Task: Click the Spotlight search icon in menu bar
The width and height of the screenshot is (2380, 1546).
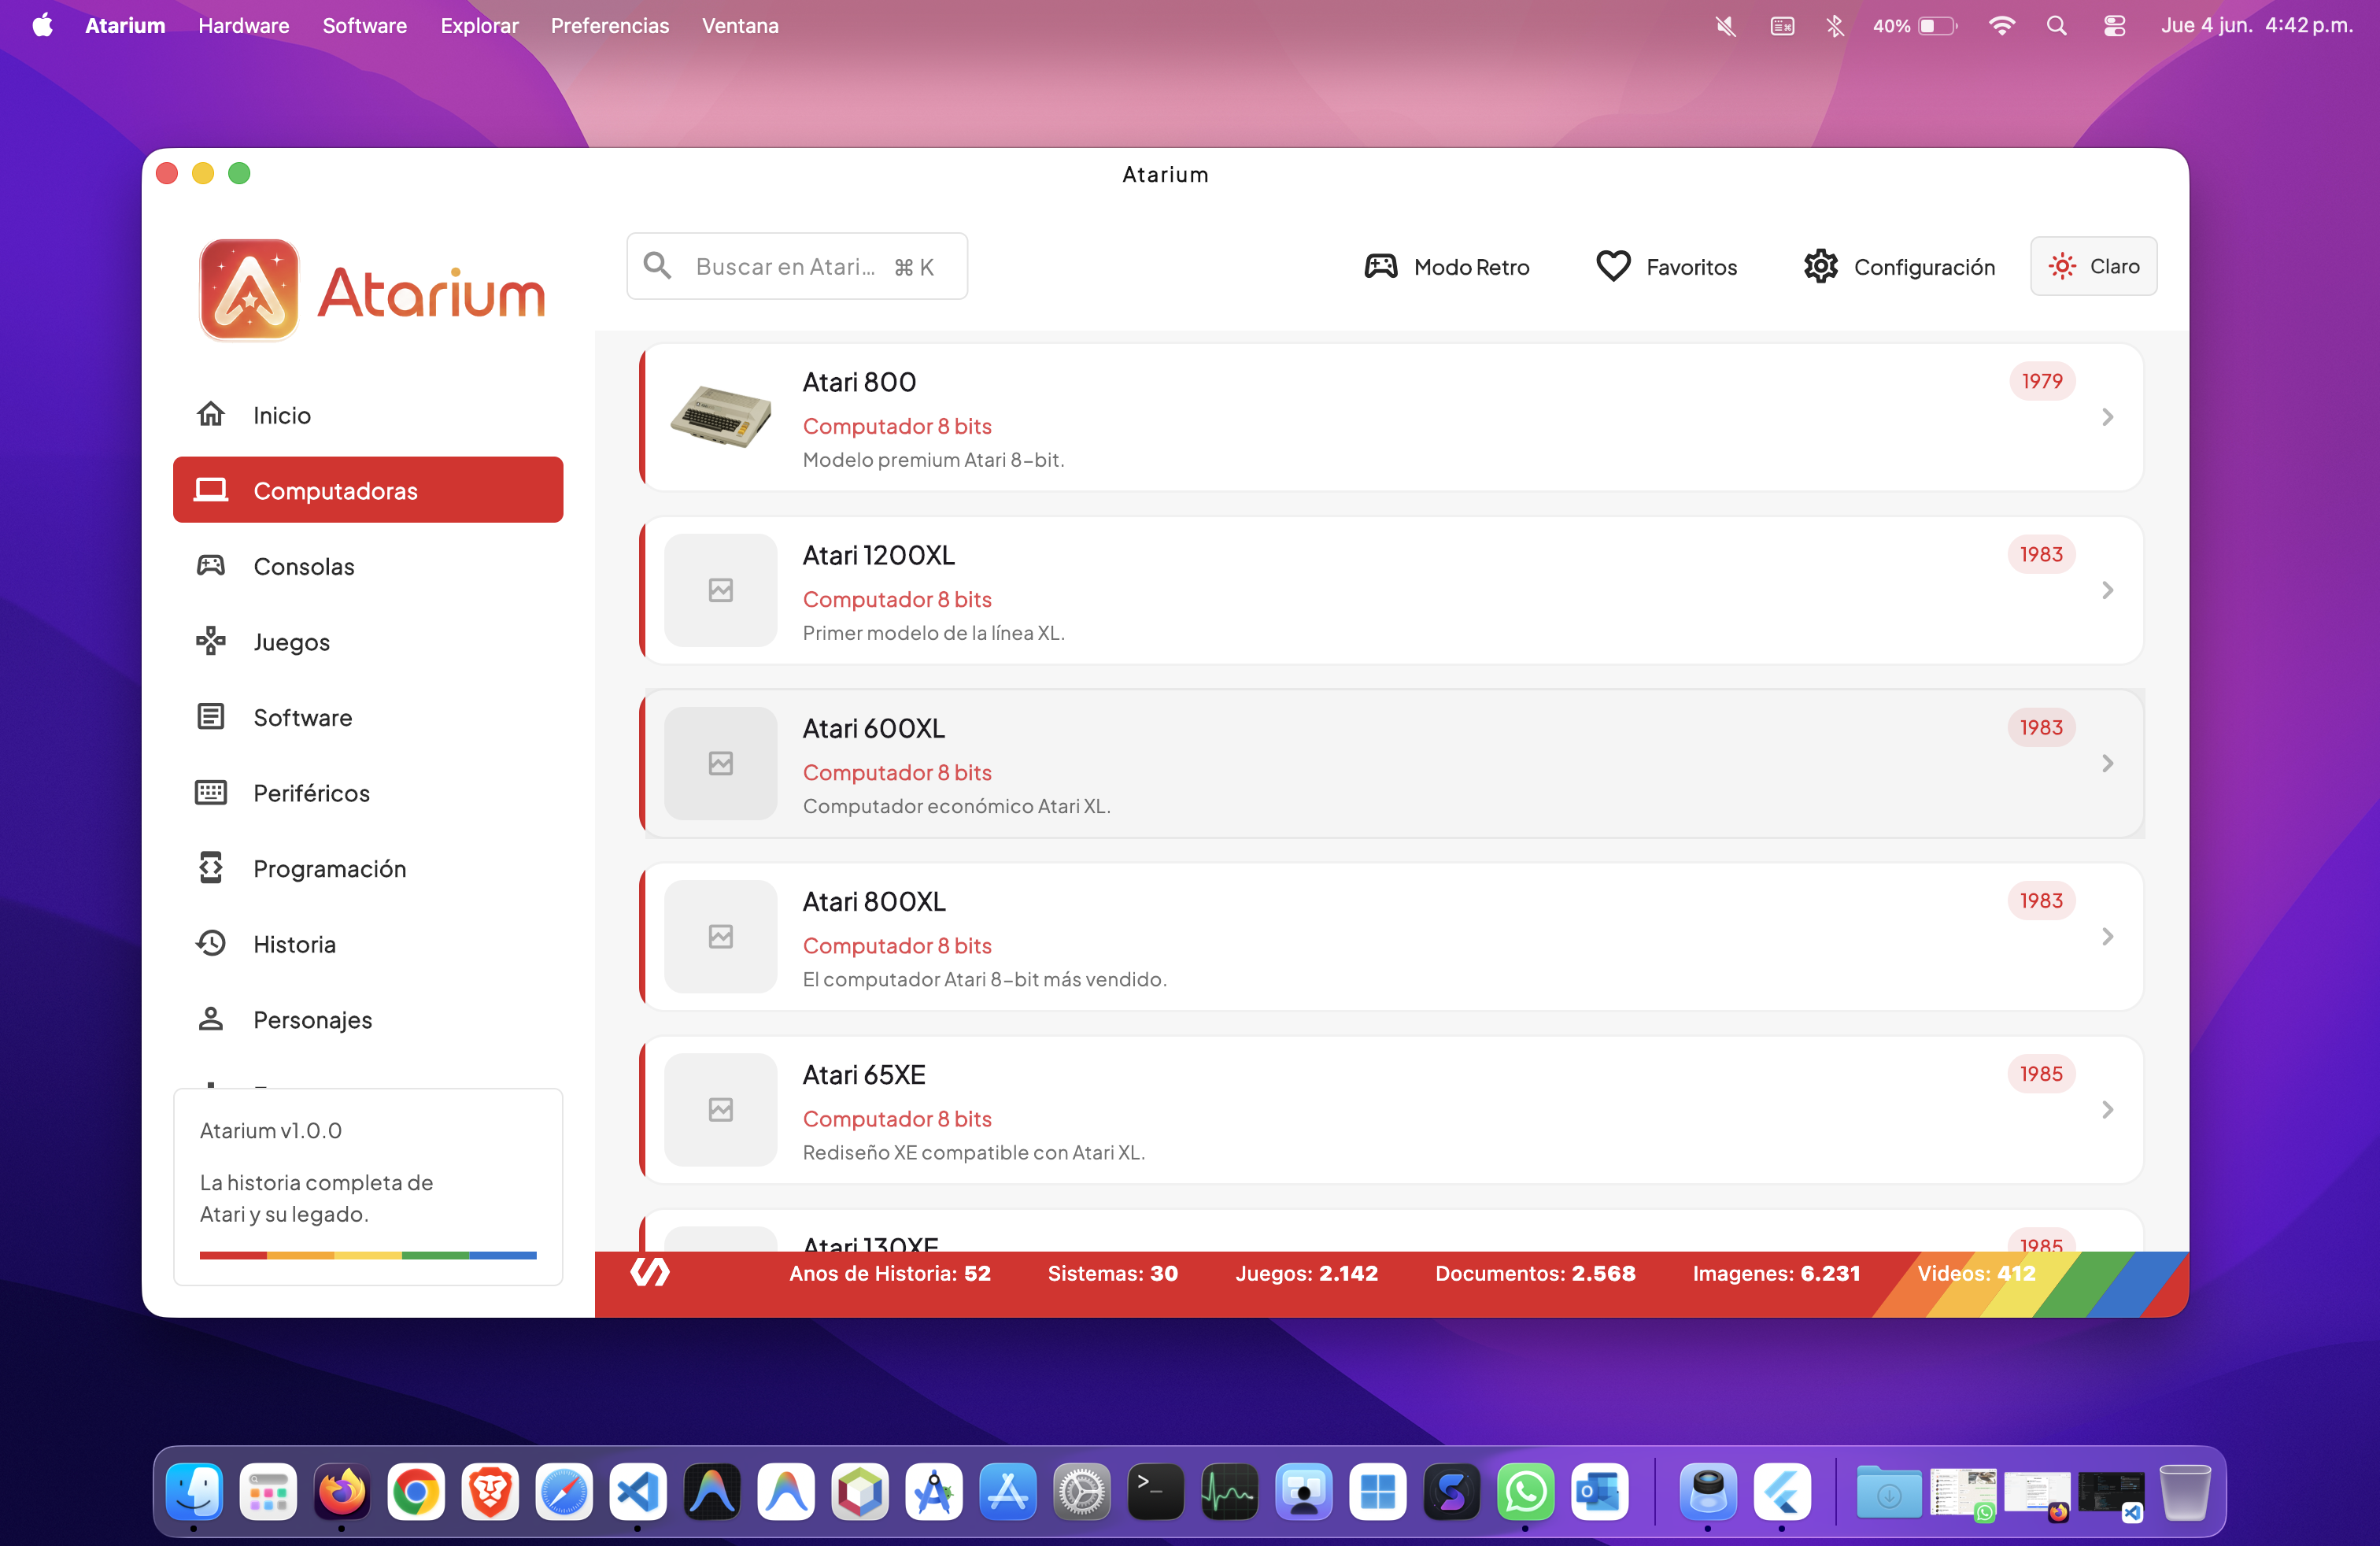Action: [2056, 26]
